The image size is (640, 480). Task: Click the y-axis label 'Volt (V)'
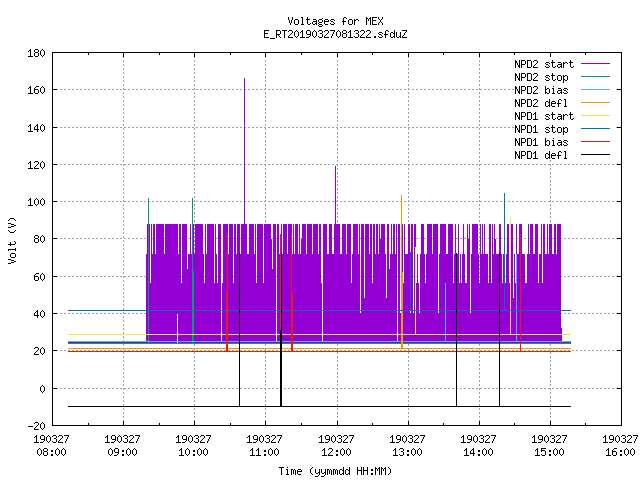[x=12, y=241]
